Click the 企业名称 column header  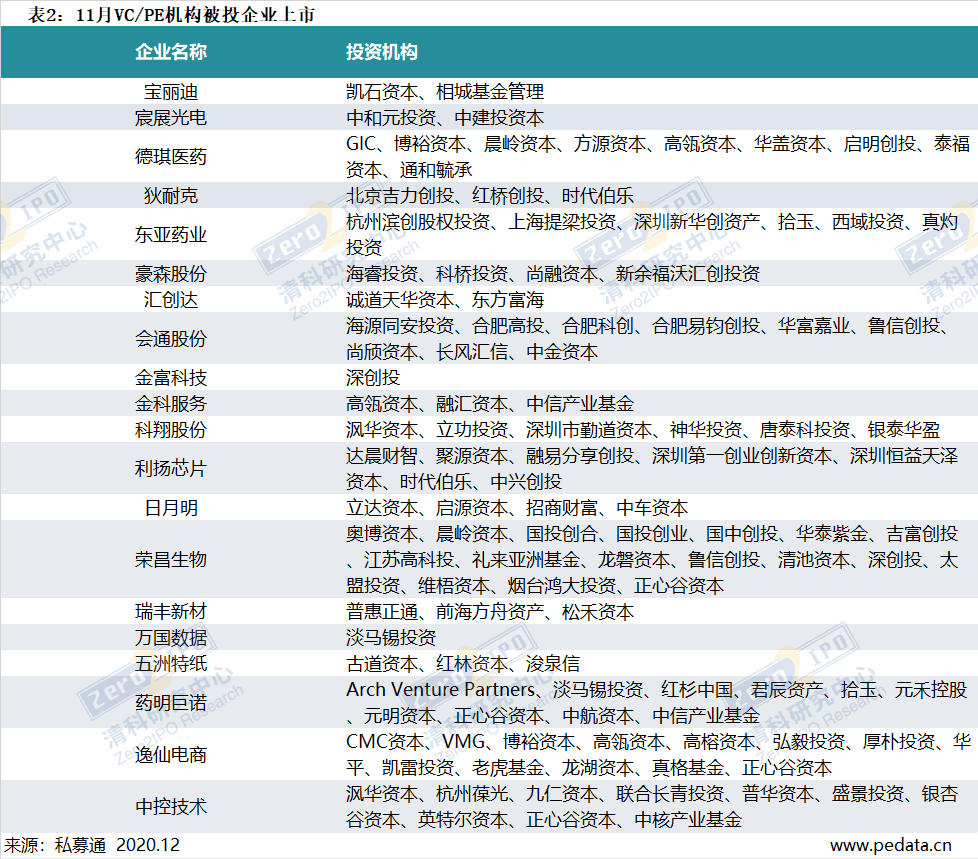tap(171, 52)
